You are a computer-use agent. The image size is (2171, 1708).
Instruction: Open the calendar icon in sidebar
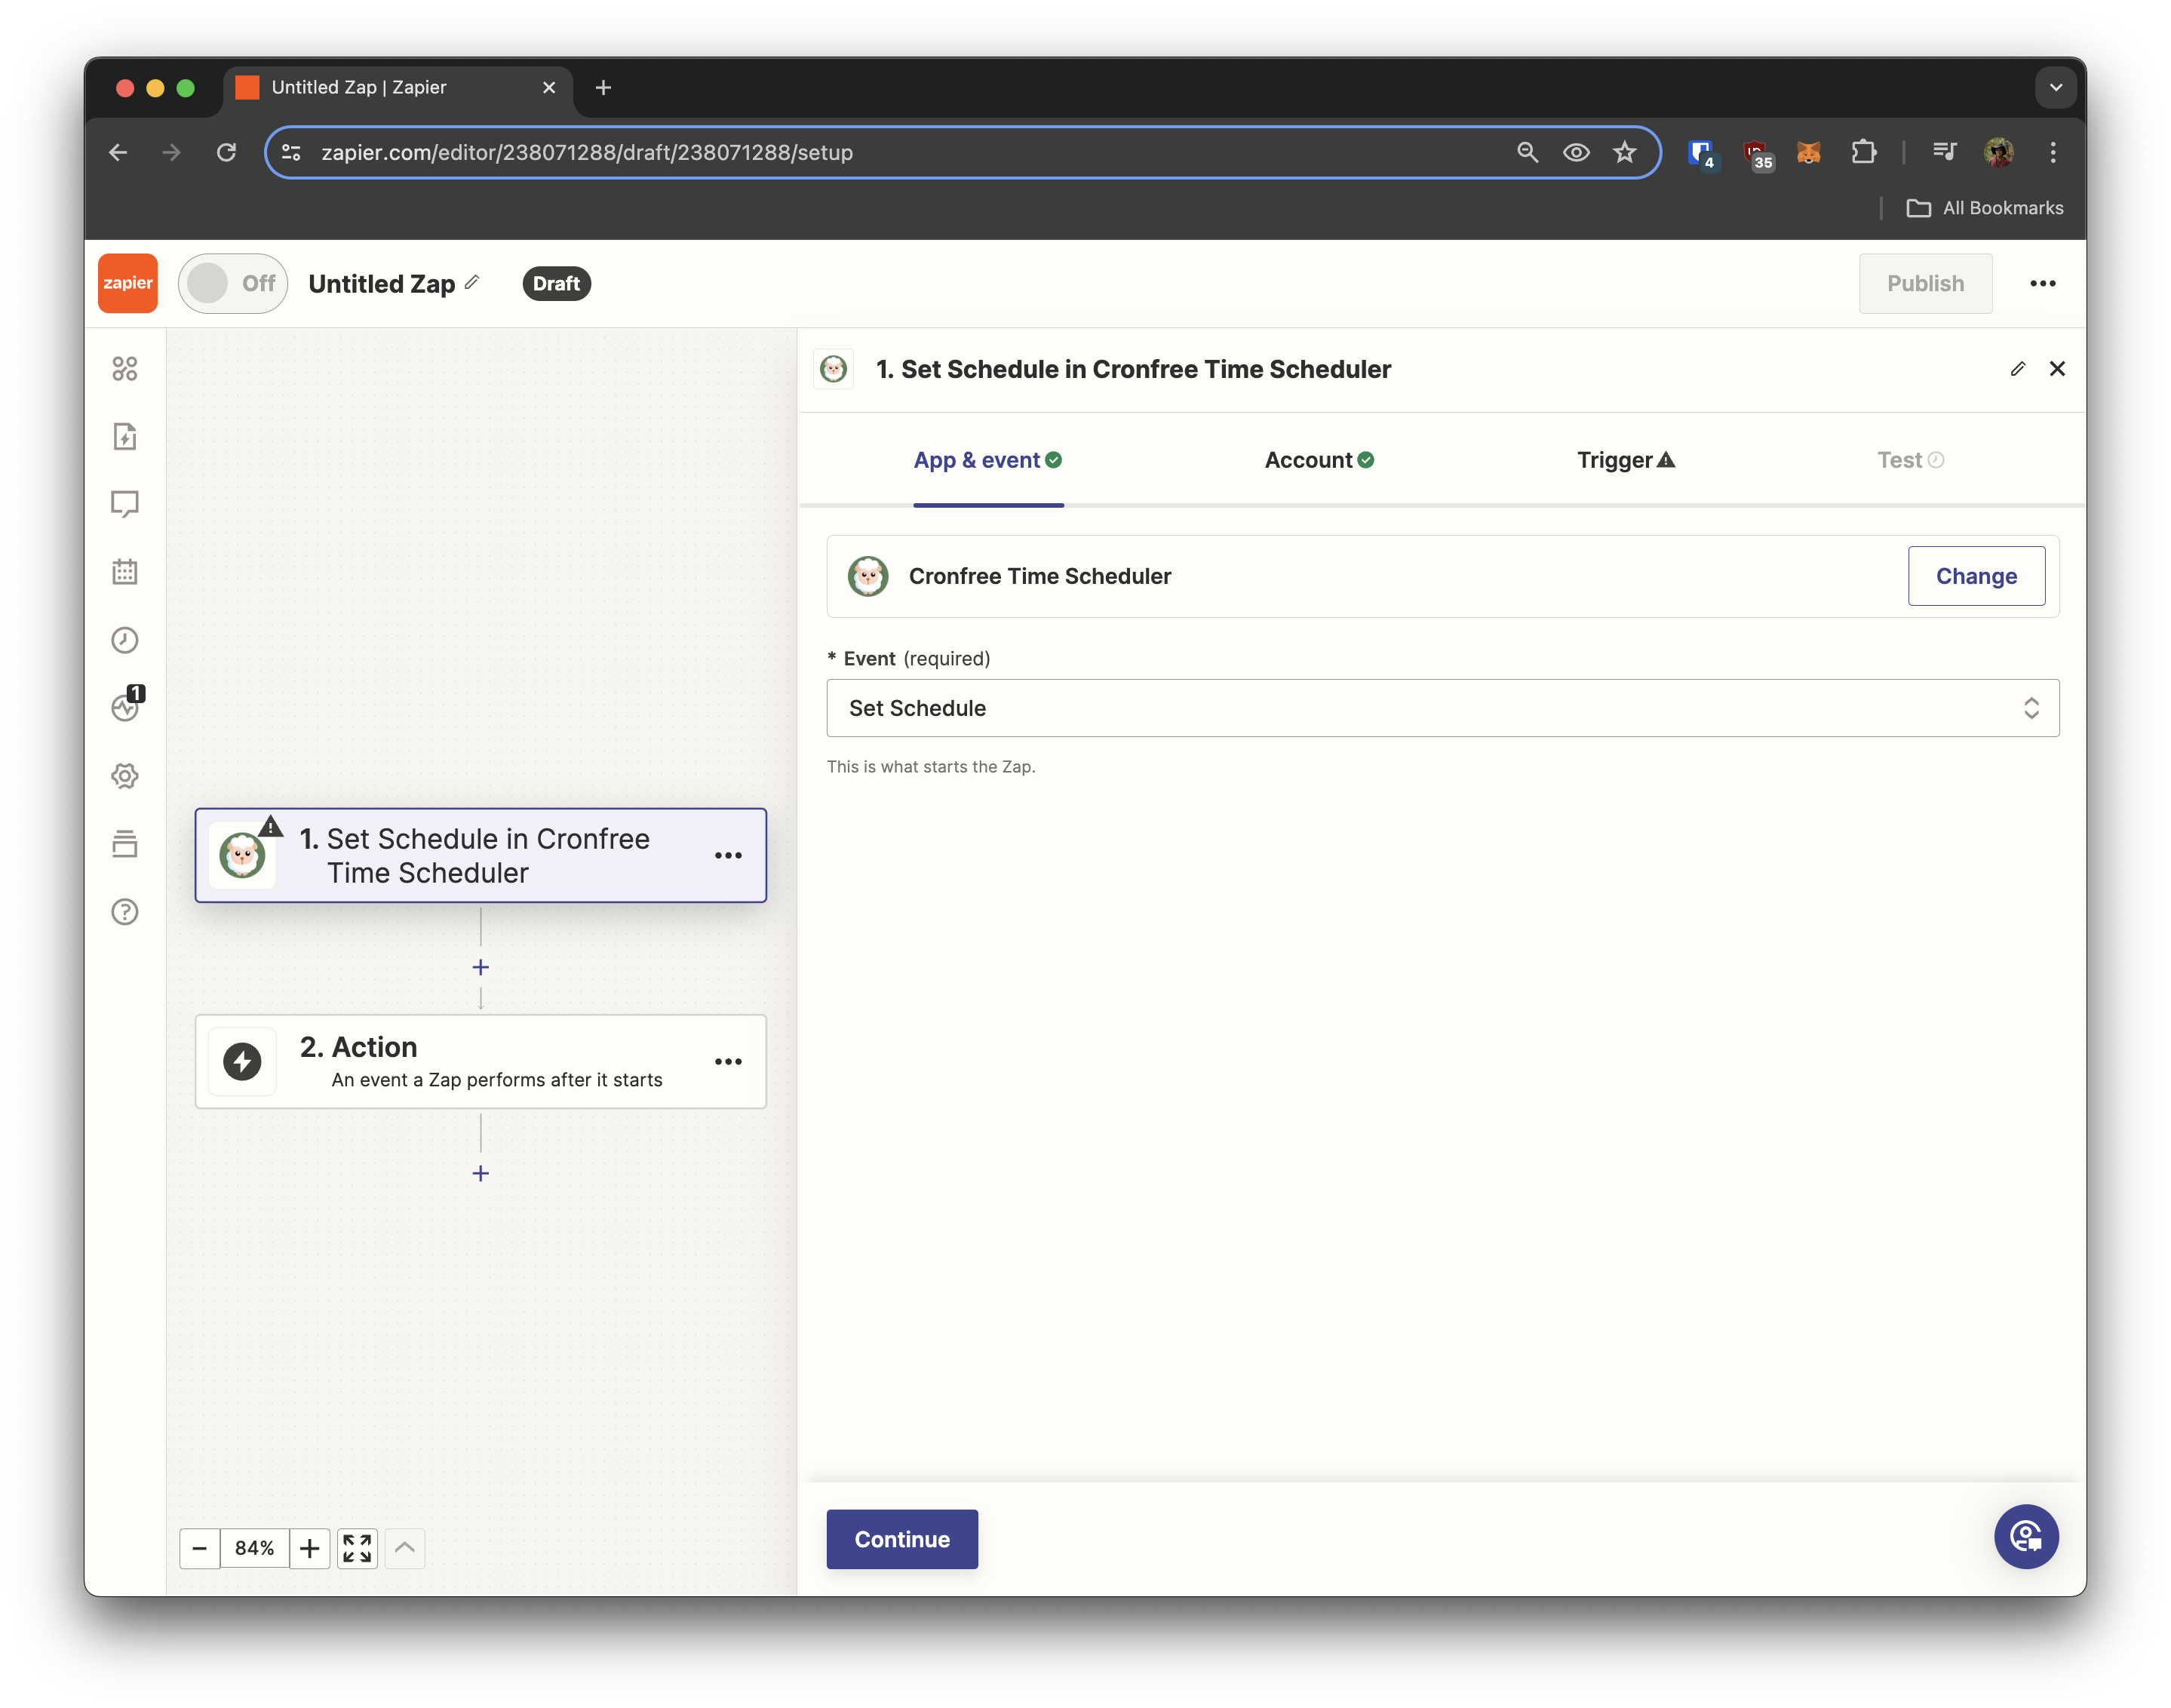pyautogui.click(x=125, y=572)
